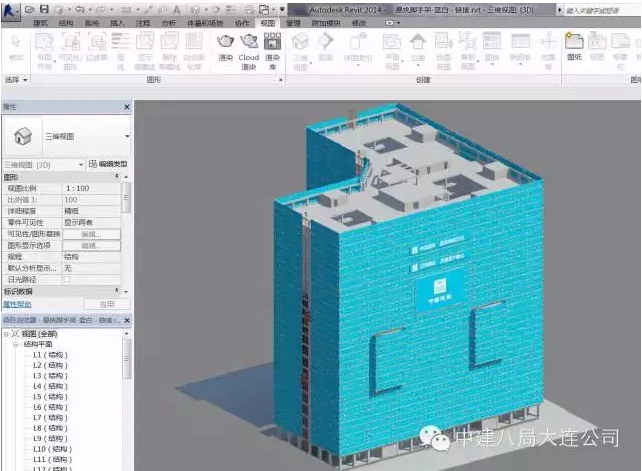This screenshot has width=642, height=471.
Task: Collapse the 结构平面 tree node
Action: [15, 344]
